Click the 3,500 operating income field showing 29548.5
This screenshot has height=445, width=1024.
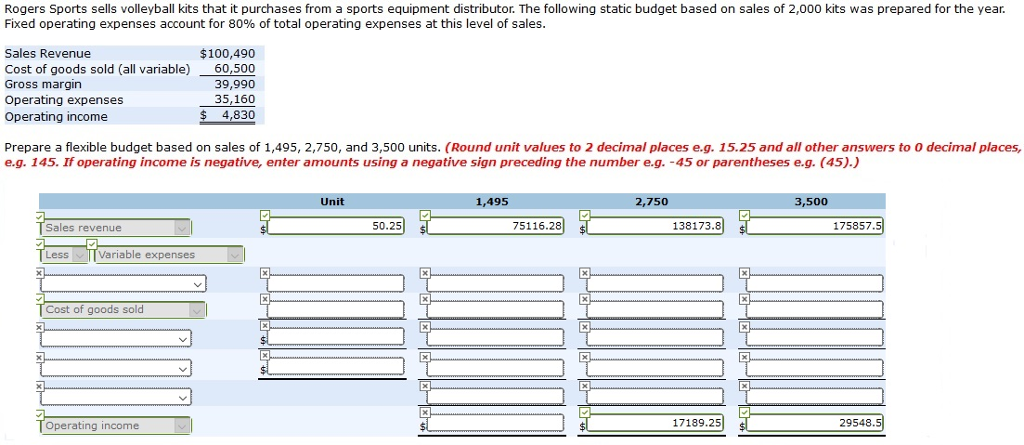pyautogui.click(x=814, y=423)
